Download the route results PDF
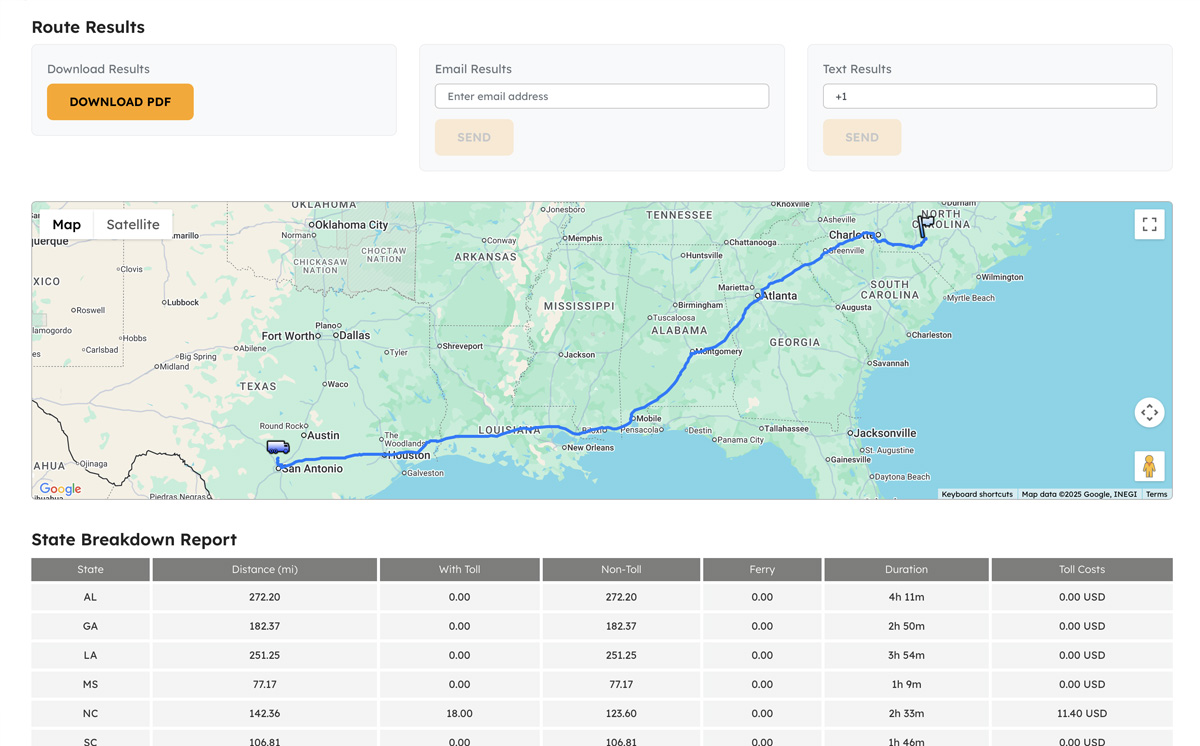The width and height of the screenshot is (1200, 746). point(120,102)
